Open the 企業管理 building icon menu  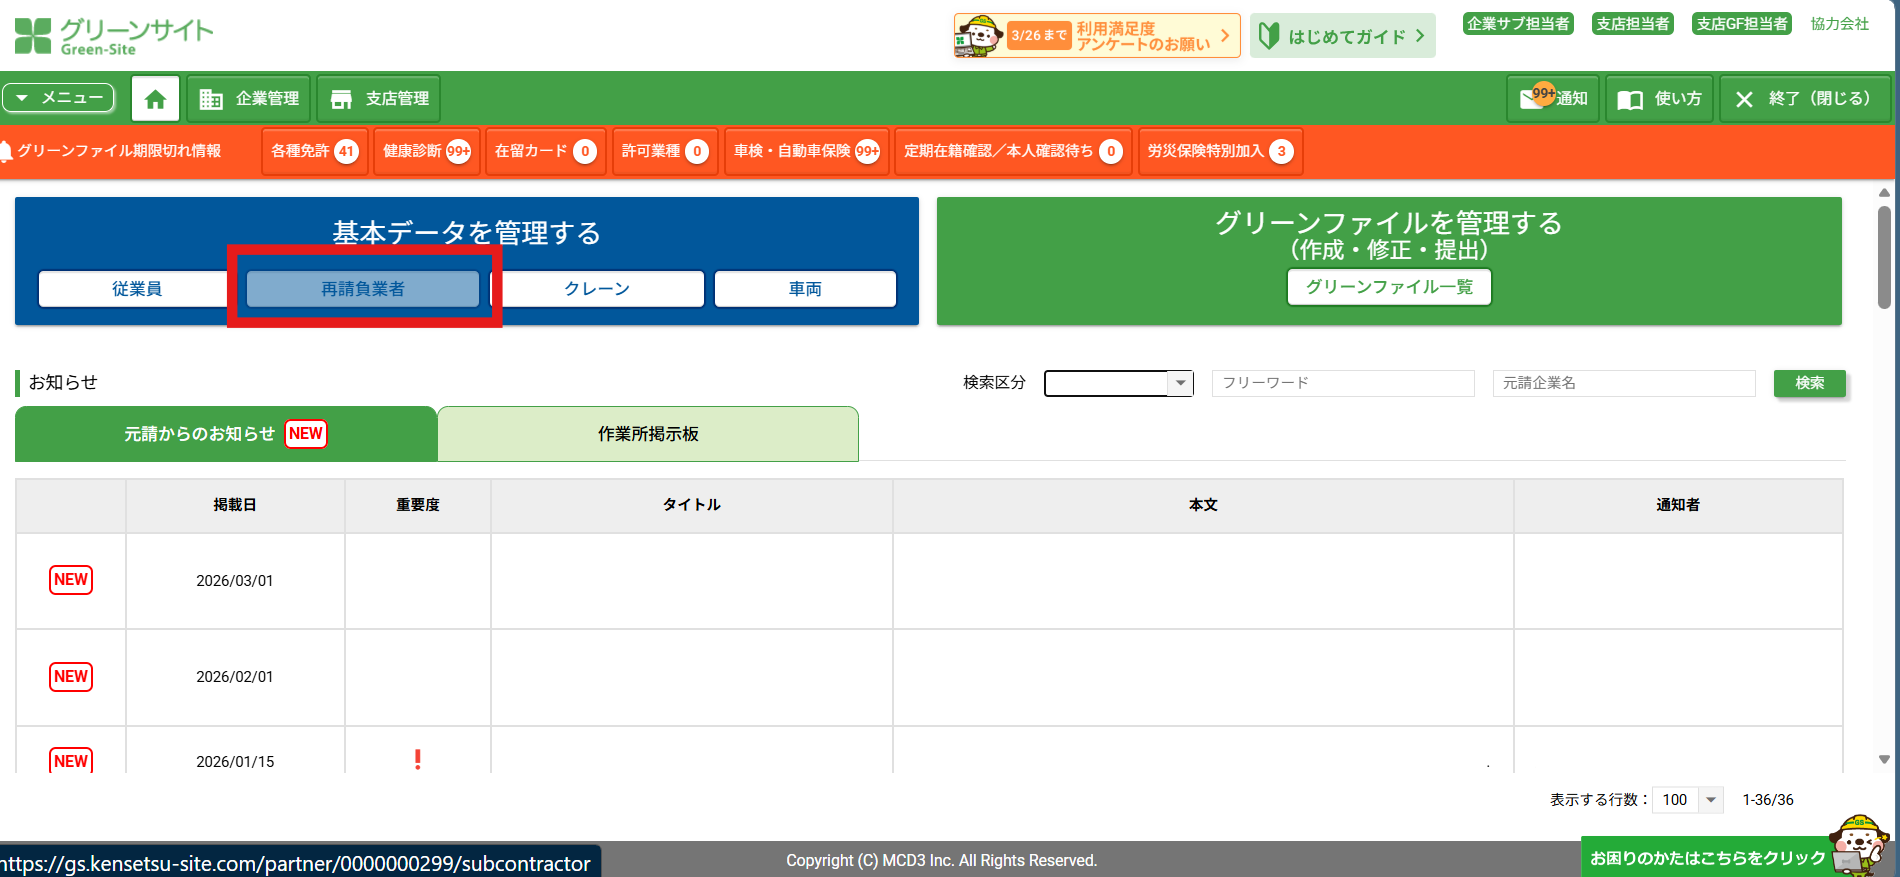click(x=211, y=99)
